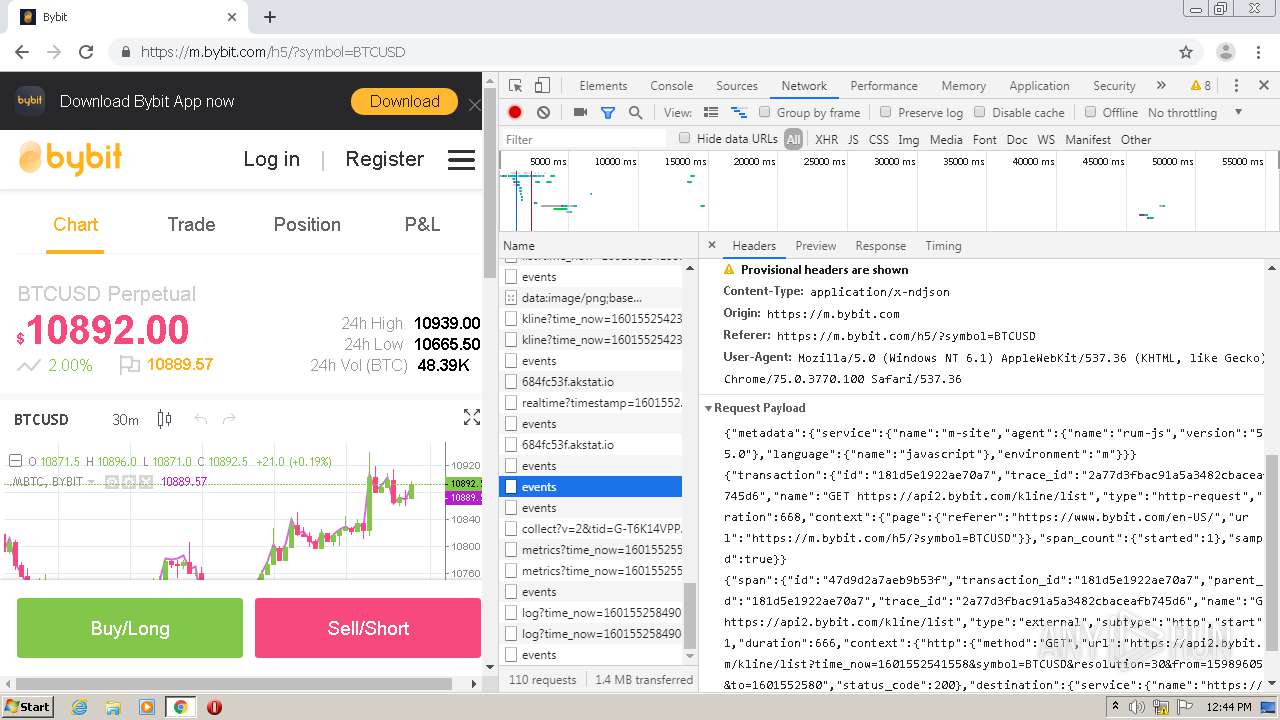This screenshot has width=1280, height=720.
Task: Click the capture screenshots camera icon
Action: coord(580,113)
